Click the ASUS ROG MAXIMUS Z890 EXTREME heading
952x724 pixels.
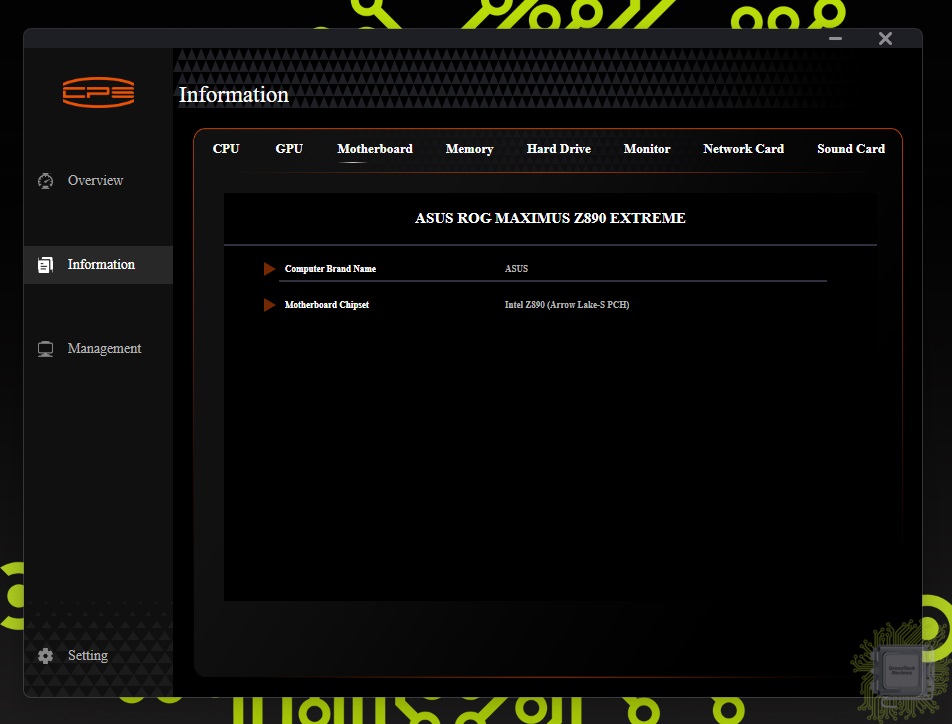550,218
